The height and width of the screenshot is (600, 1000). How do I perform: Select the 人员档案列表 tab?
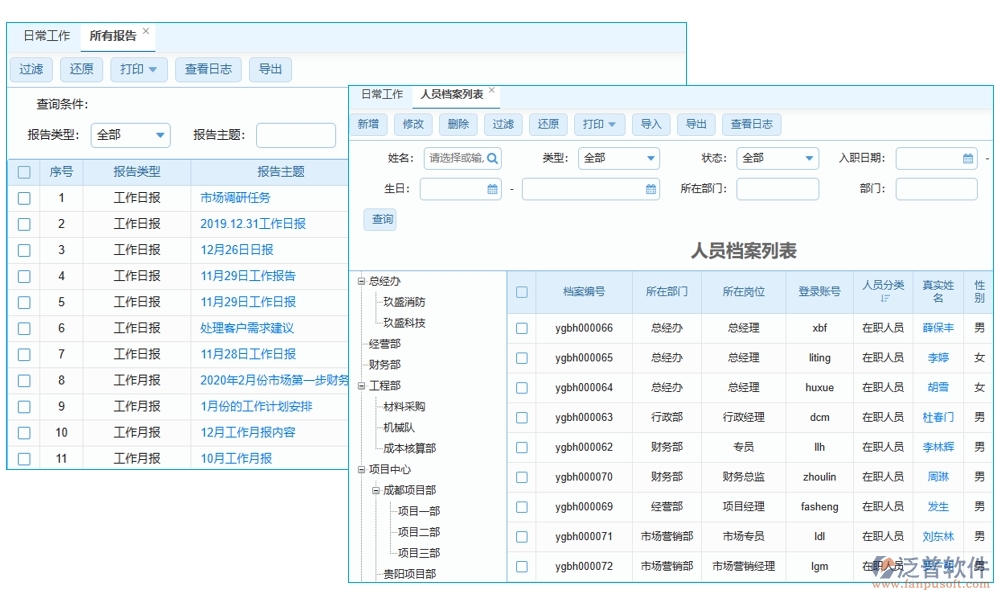pos(452,94)
